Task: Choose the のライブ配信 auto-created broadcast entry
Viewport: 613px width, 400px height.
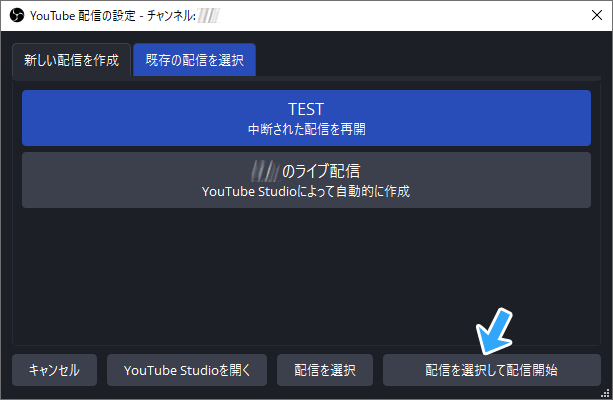Action: click(306, 180)
